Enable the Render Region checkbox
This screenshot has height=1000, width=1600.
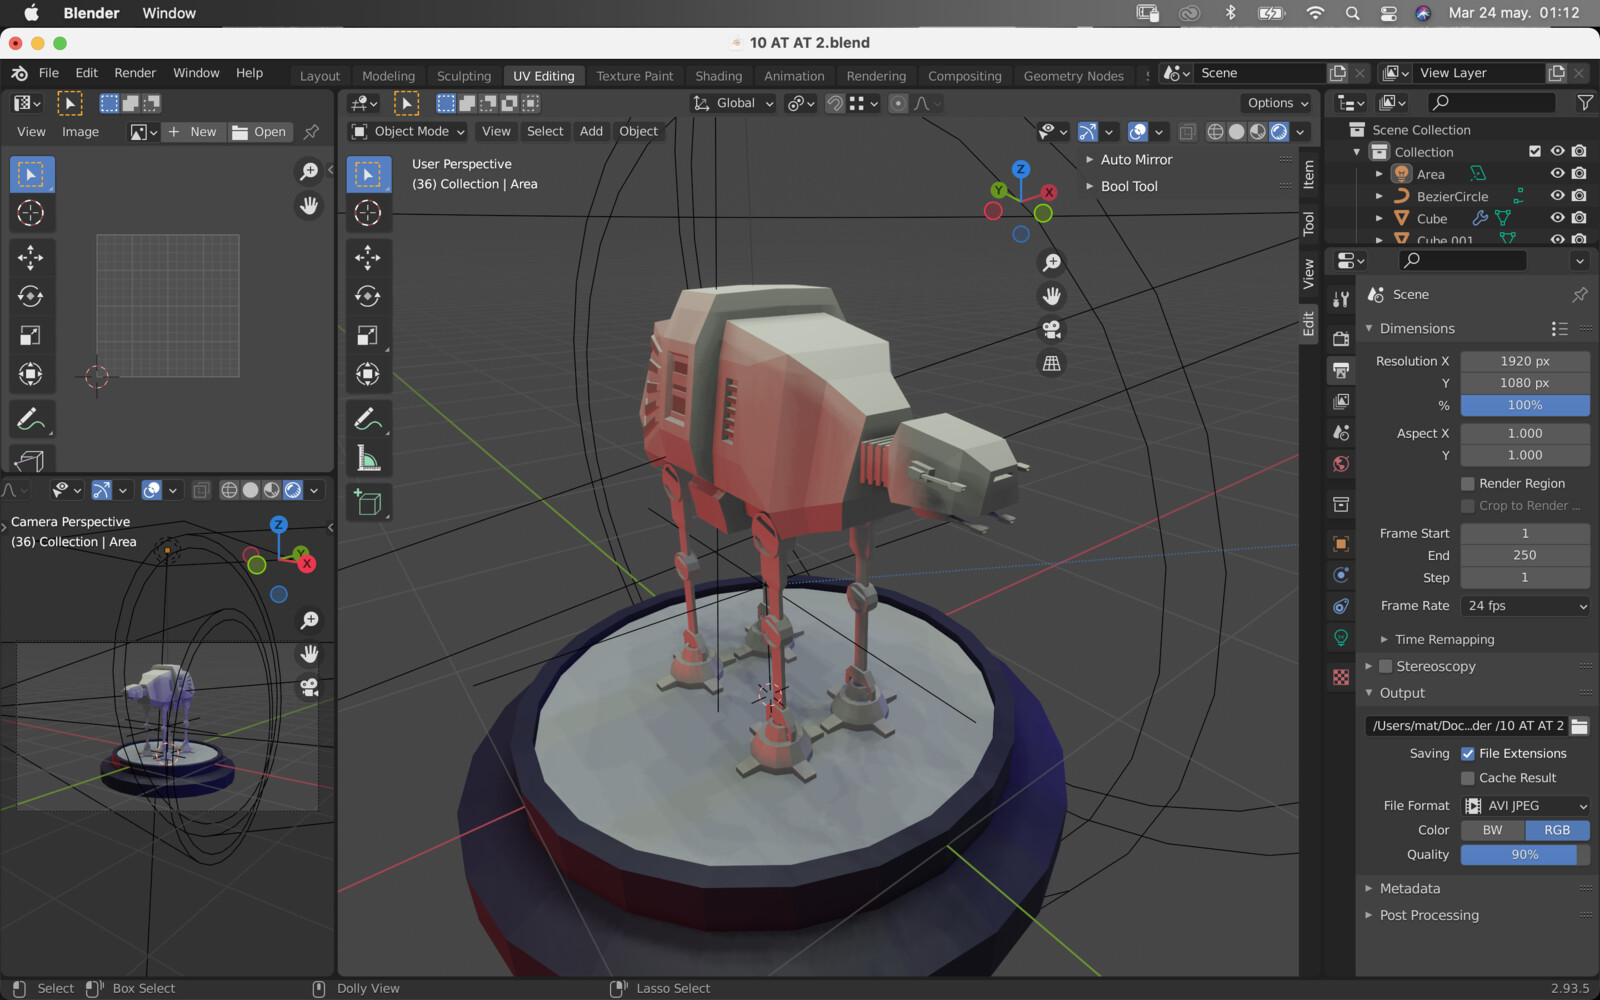click(x=1468, y=484)
